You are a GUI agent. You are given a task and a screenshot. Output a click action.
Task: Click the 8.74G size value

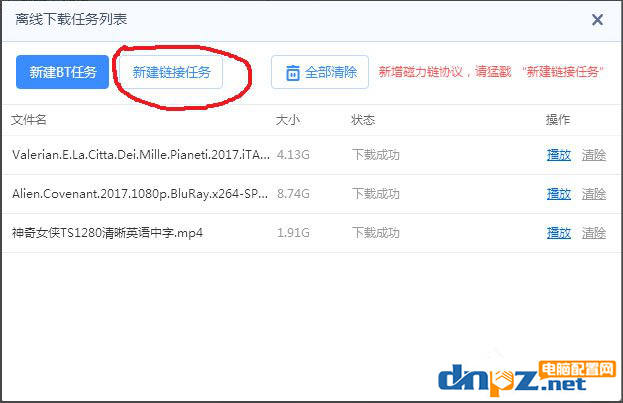(x=293, y=194)
